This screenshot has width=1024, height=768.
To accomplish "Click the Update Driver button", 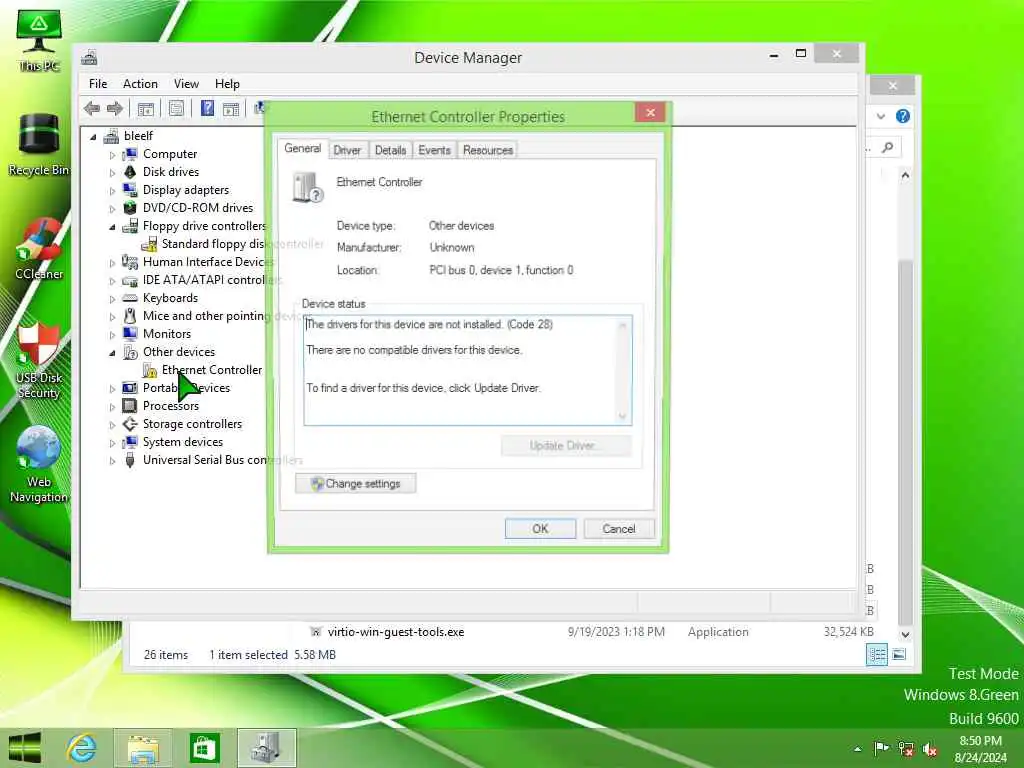I will (566, 446).
